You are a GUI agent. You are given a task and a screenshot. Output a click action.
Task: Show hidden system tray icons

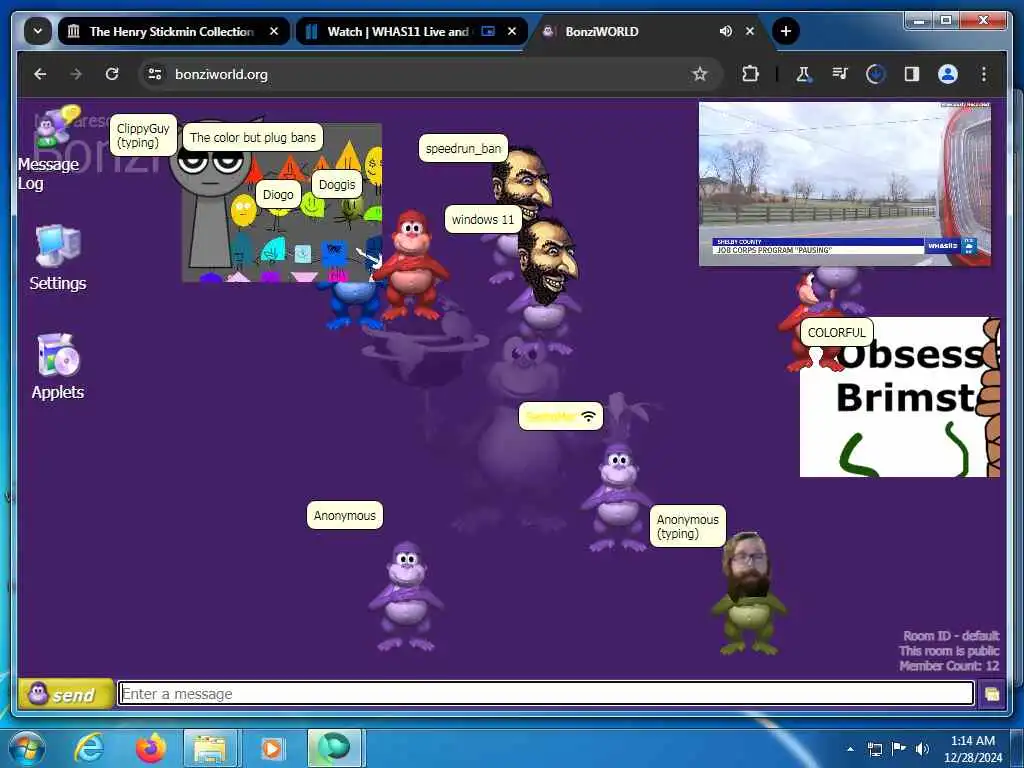point(850,749)
